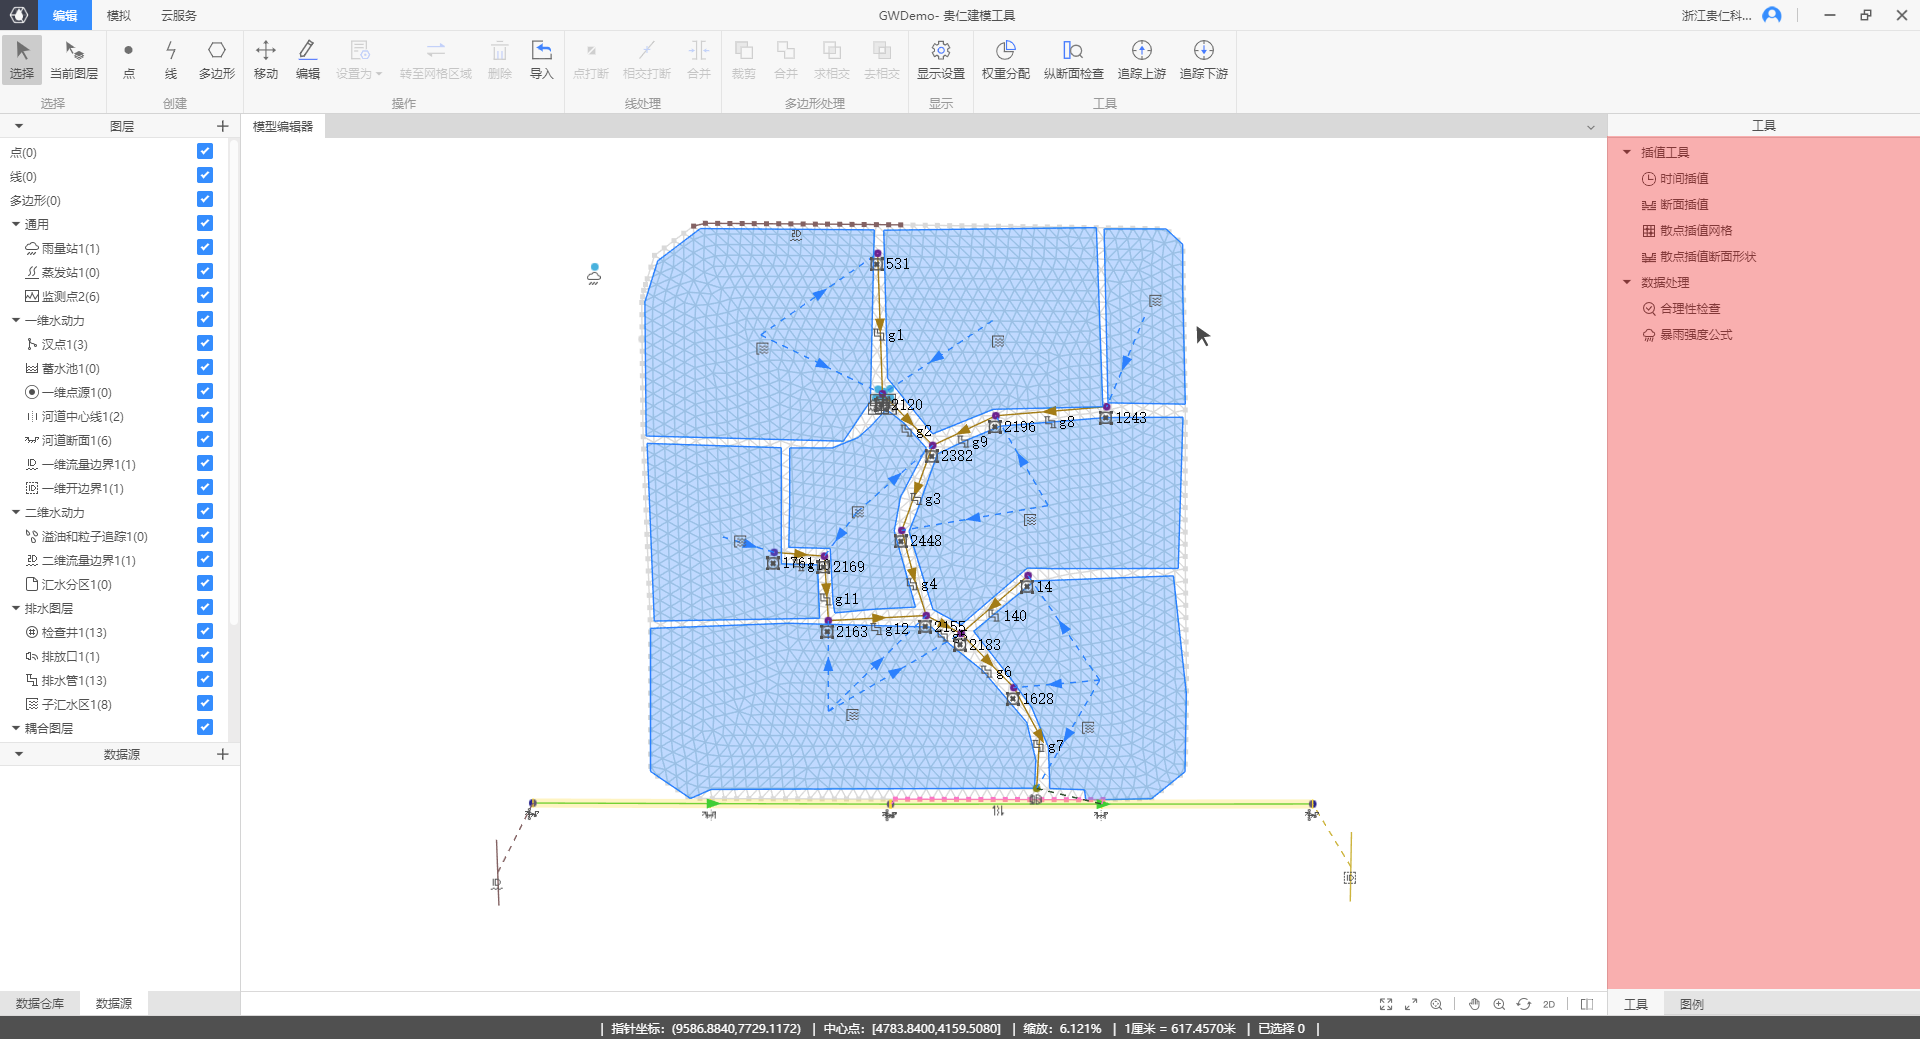
Task: Switch to the 图例 bottom tab
Action: point(1692,1004)
